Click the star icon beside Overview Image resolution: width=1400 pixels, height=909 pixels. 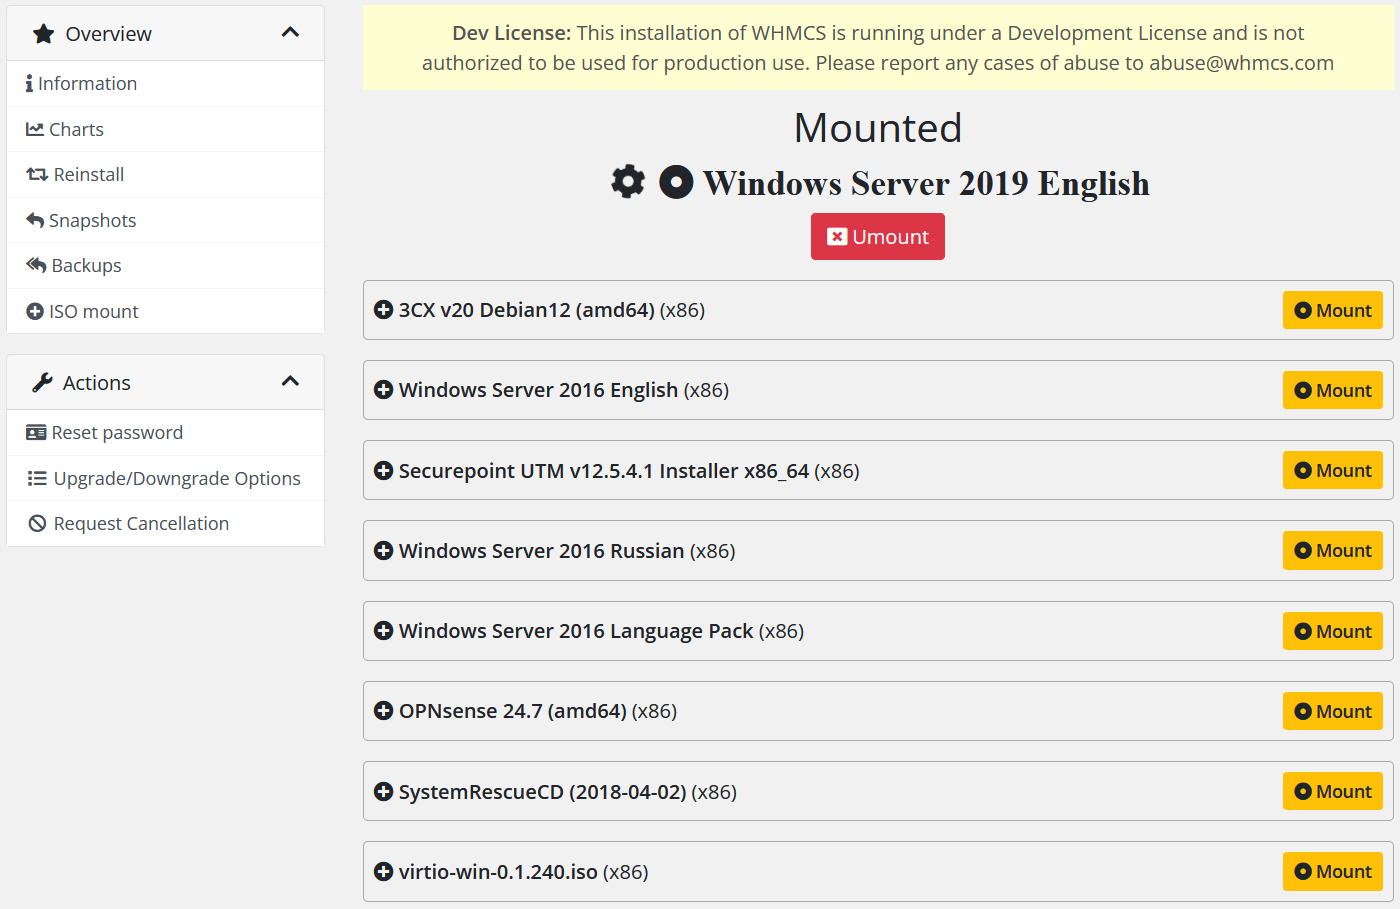point(43,34)
